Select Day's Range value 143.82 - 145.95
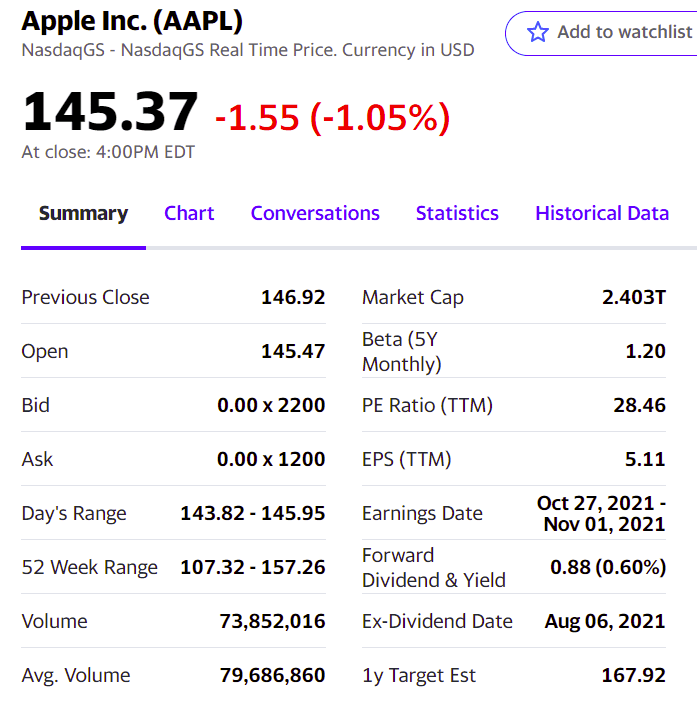The image size is (697, 709). pos(252,513)
